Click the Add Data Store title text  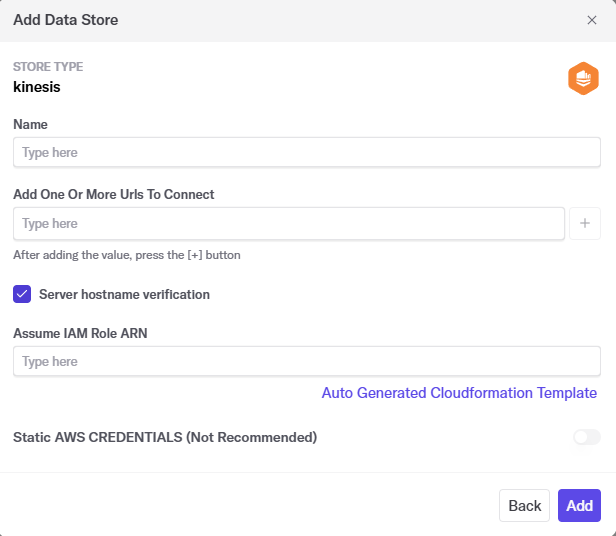65,20
